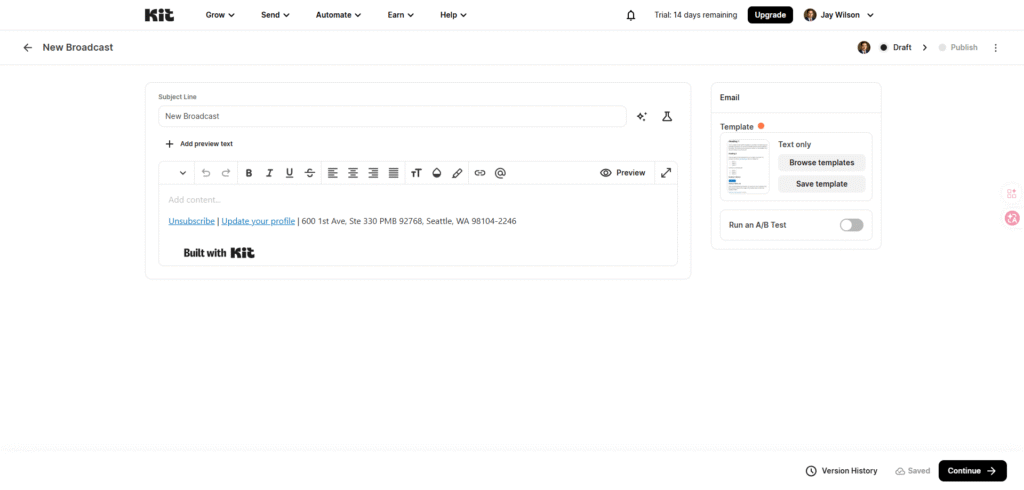Image resolution: width=1024 pixels, height=490 pixels.
Task: Open the Automate menu
Action: (338, 15)
